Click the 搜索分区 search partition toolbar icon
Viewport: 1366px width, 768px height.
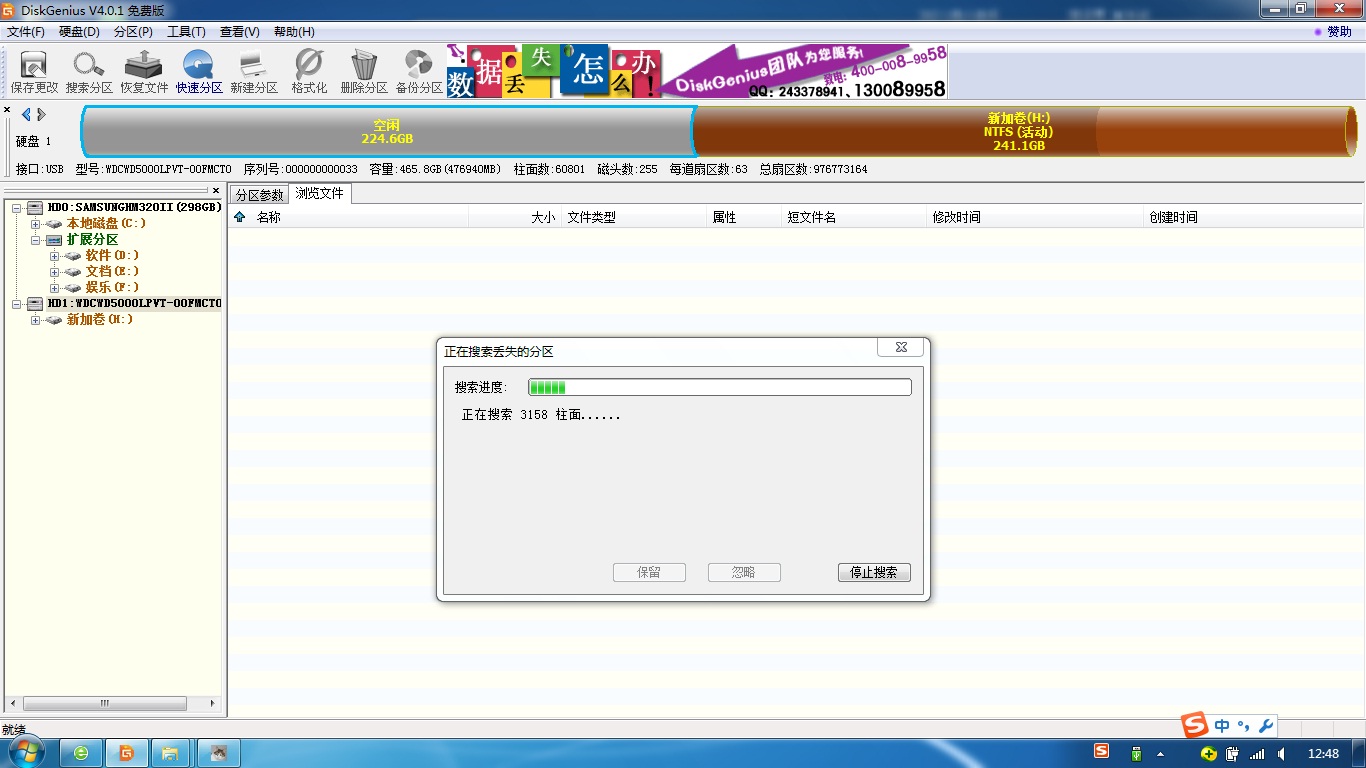(x=89, y=72)
